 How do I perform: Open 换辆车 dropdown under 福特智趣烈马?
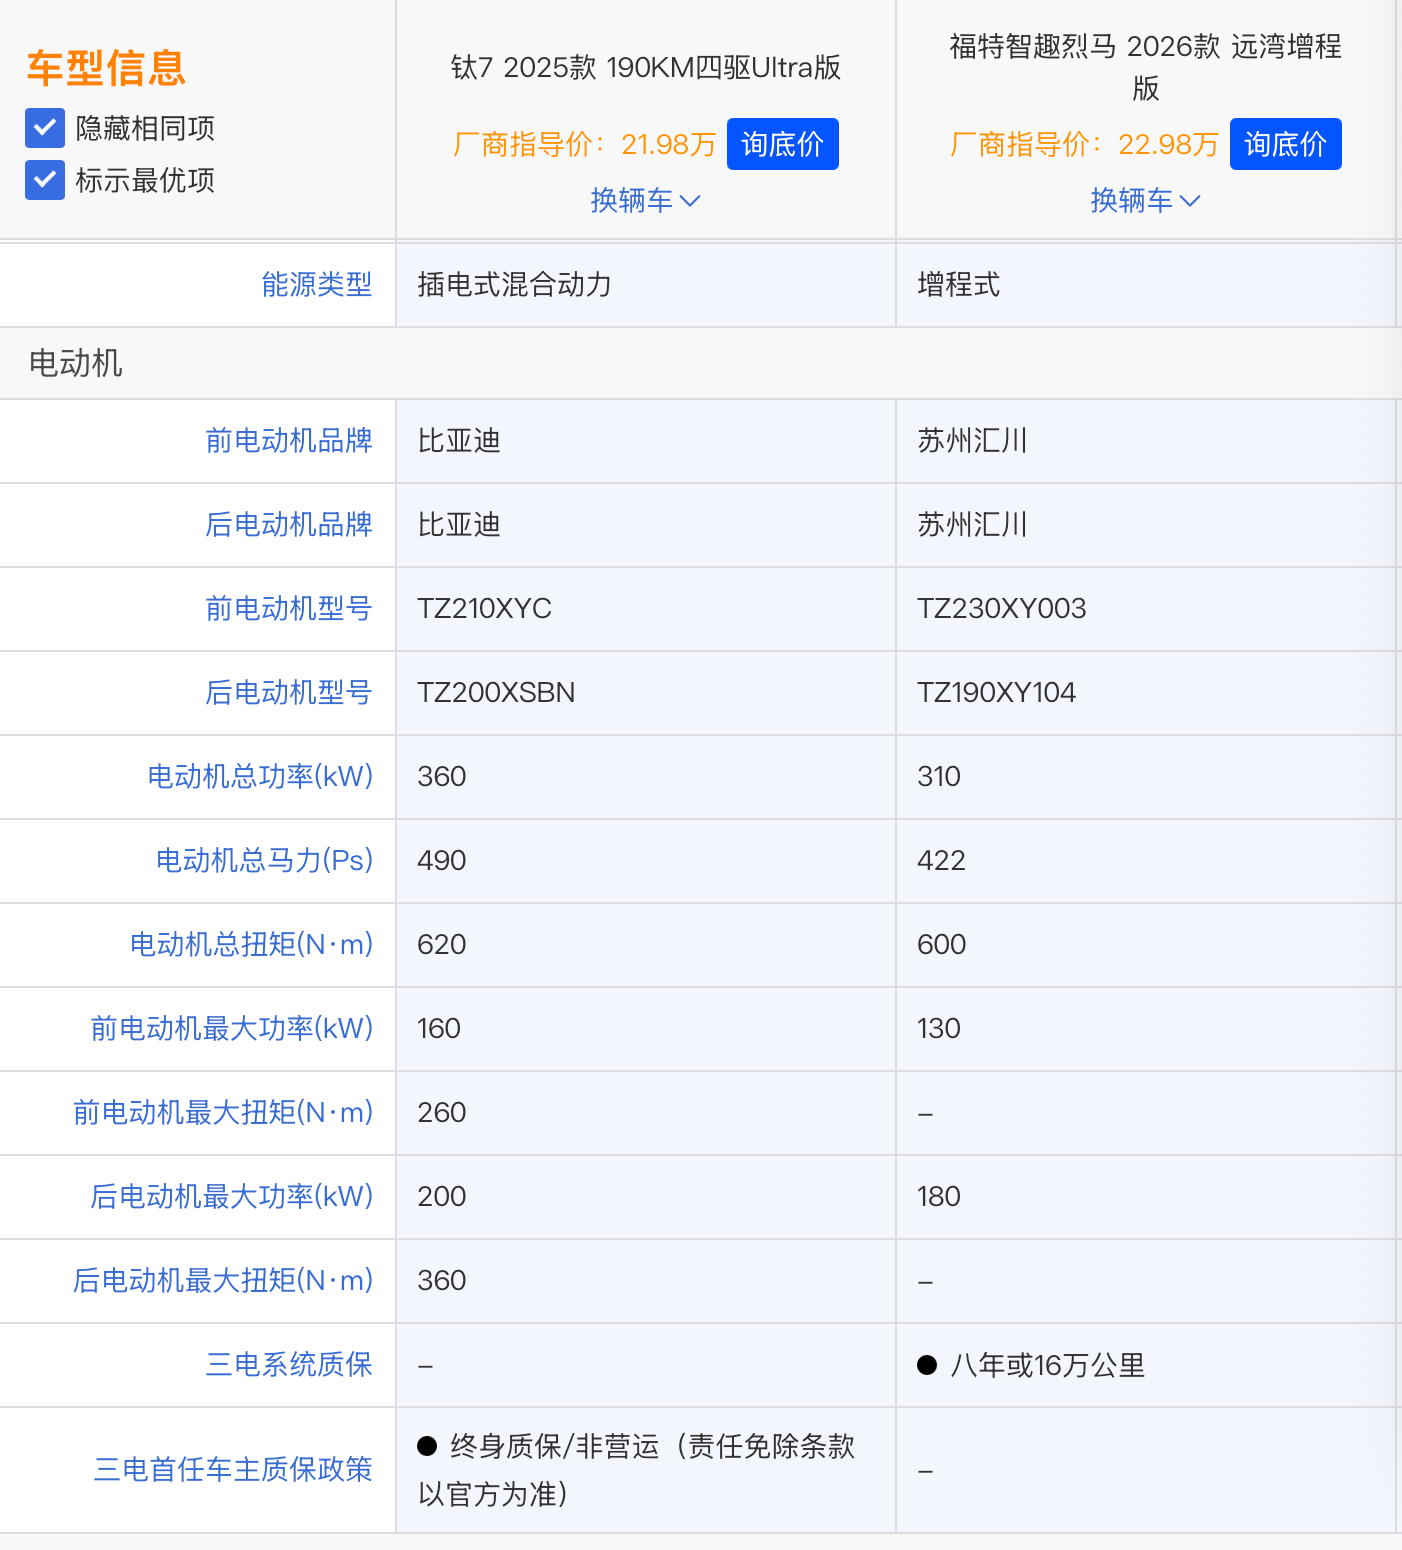(1145, 200)
